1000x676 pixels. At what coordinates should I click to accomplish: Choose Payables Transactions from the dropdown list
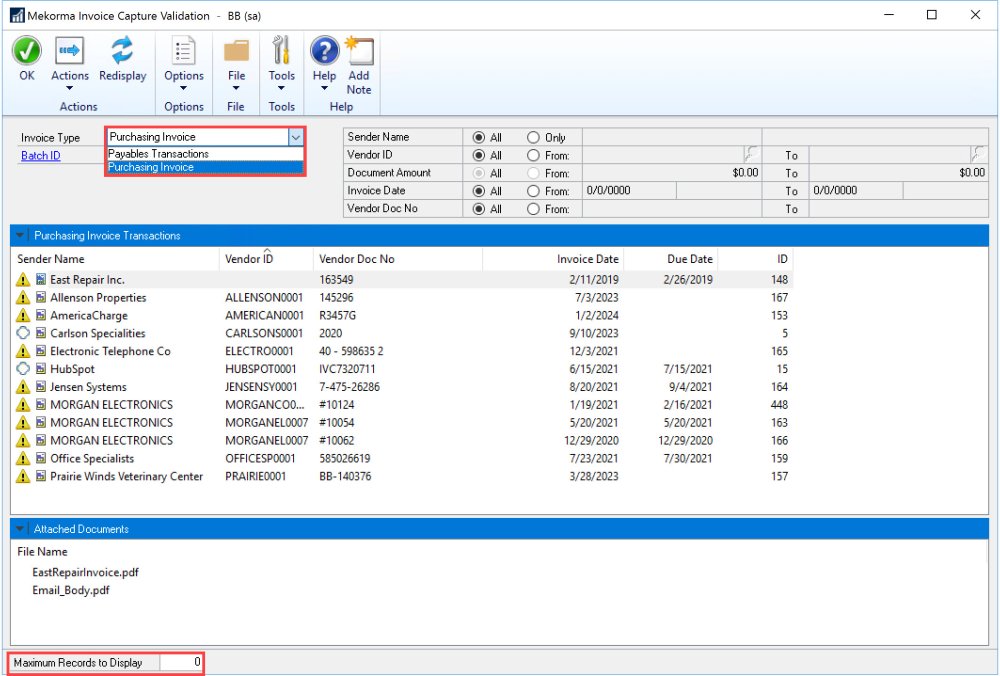(x=159, y=154)
